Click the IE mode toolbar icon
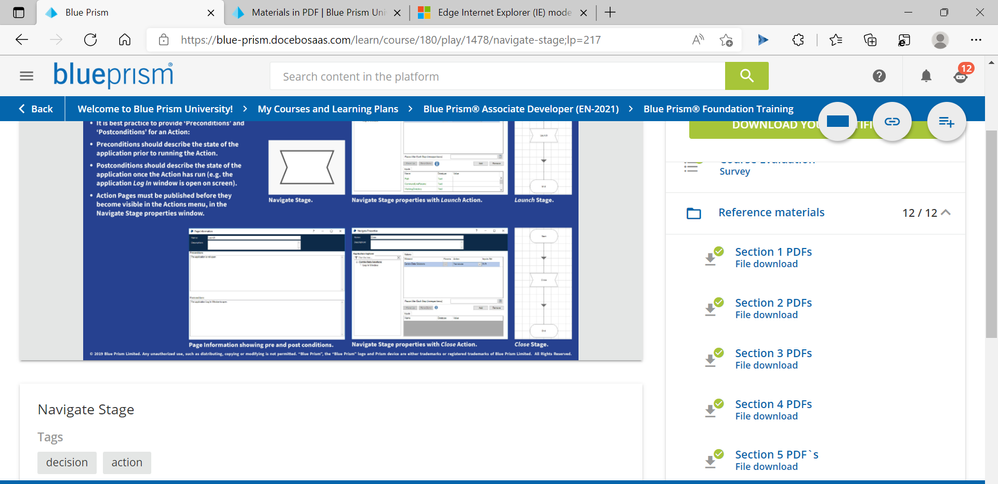The image size is (998, 484). pos(904,40)
